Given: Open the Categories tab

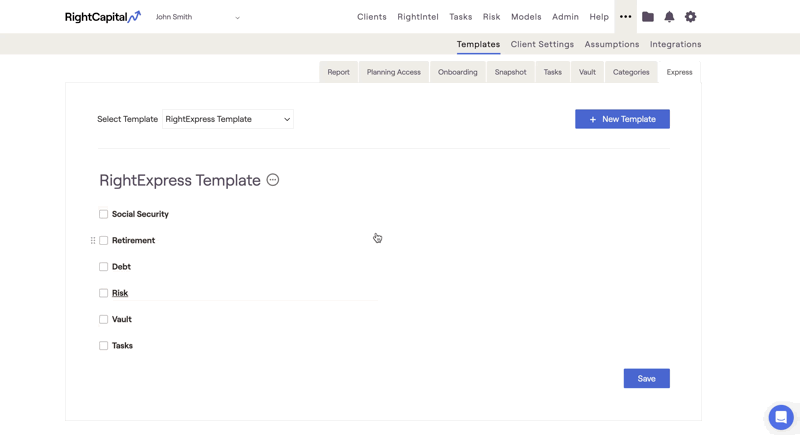Looking at the screenshot, I should click(x=631, y=72).
